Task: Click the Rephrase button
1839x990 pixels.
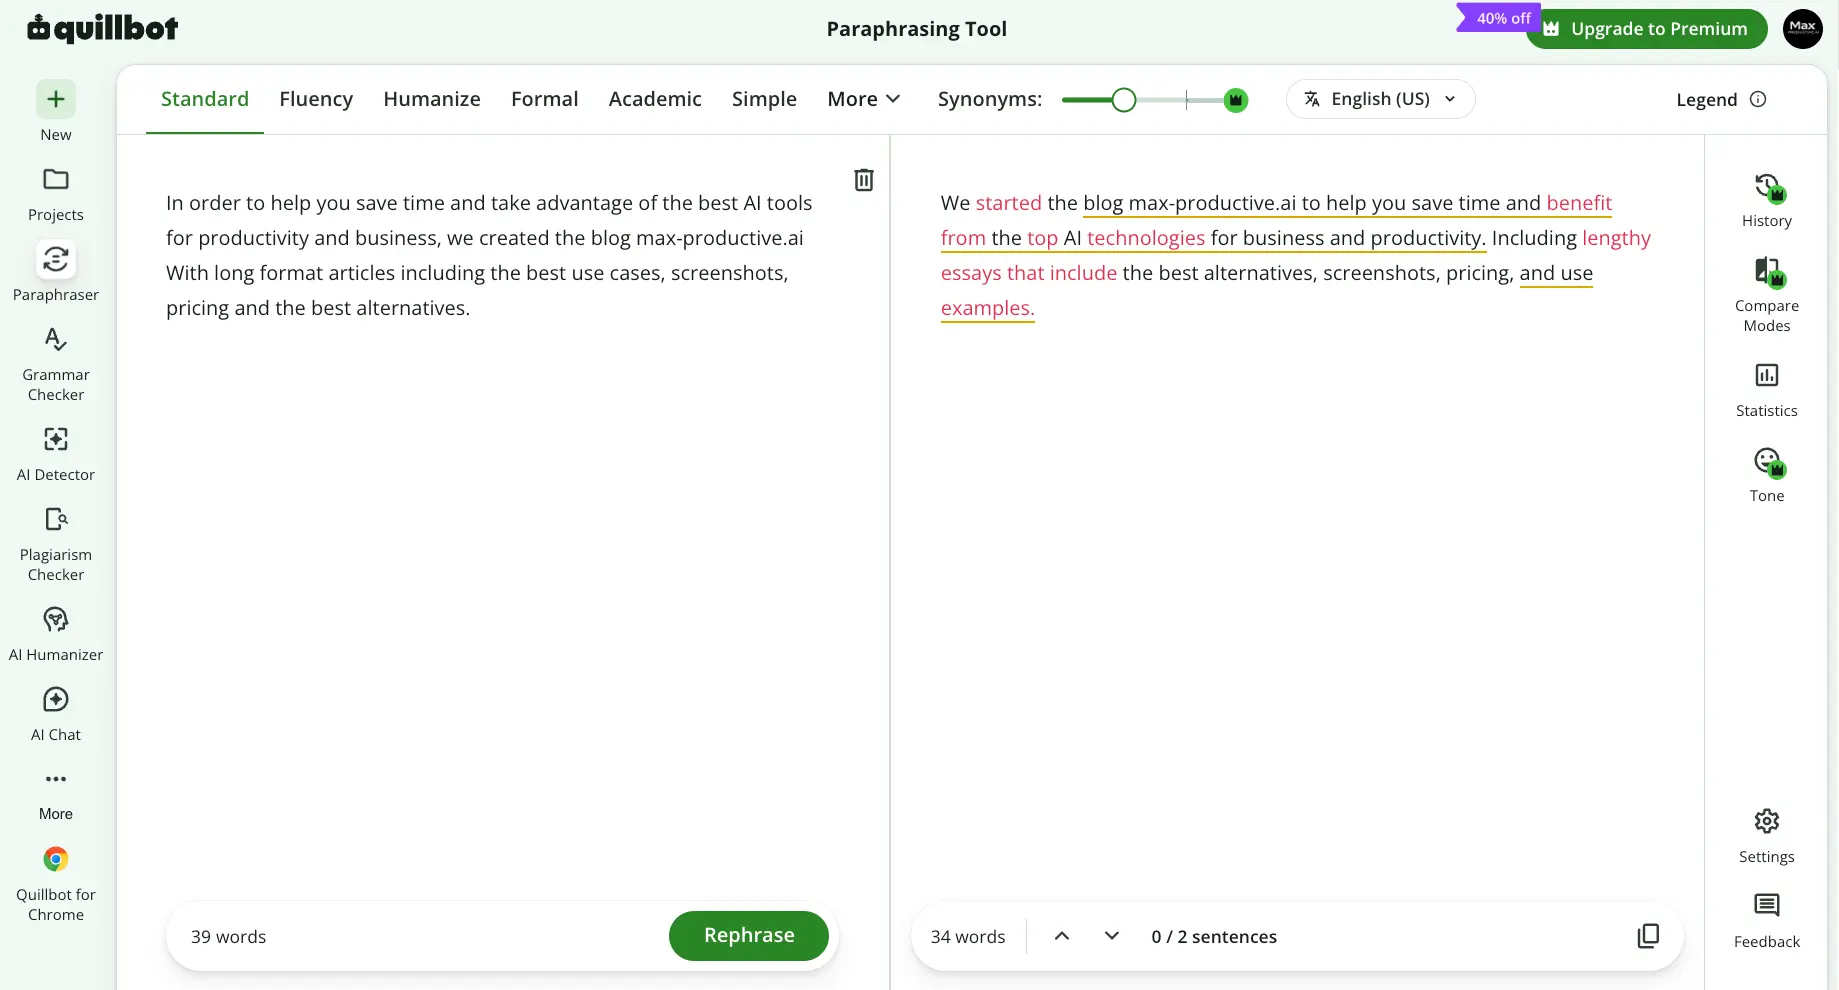Action: pos(749,936)
